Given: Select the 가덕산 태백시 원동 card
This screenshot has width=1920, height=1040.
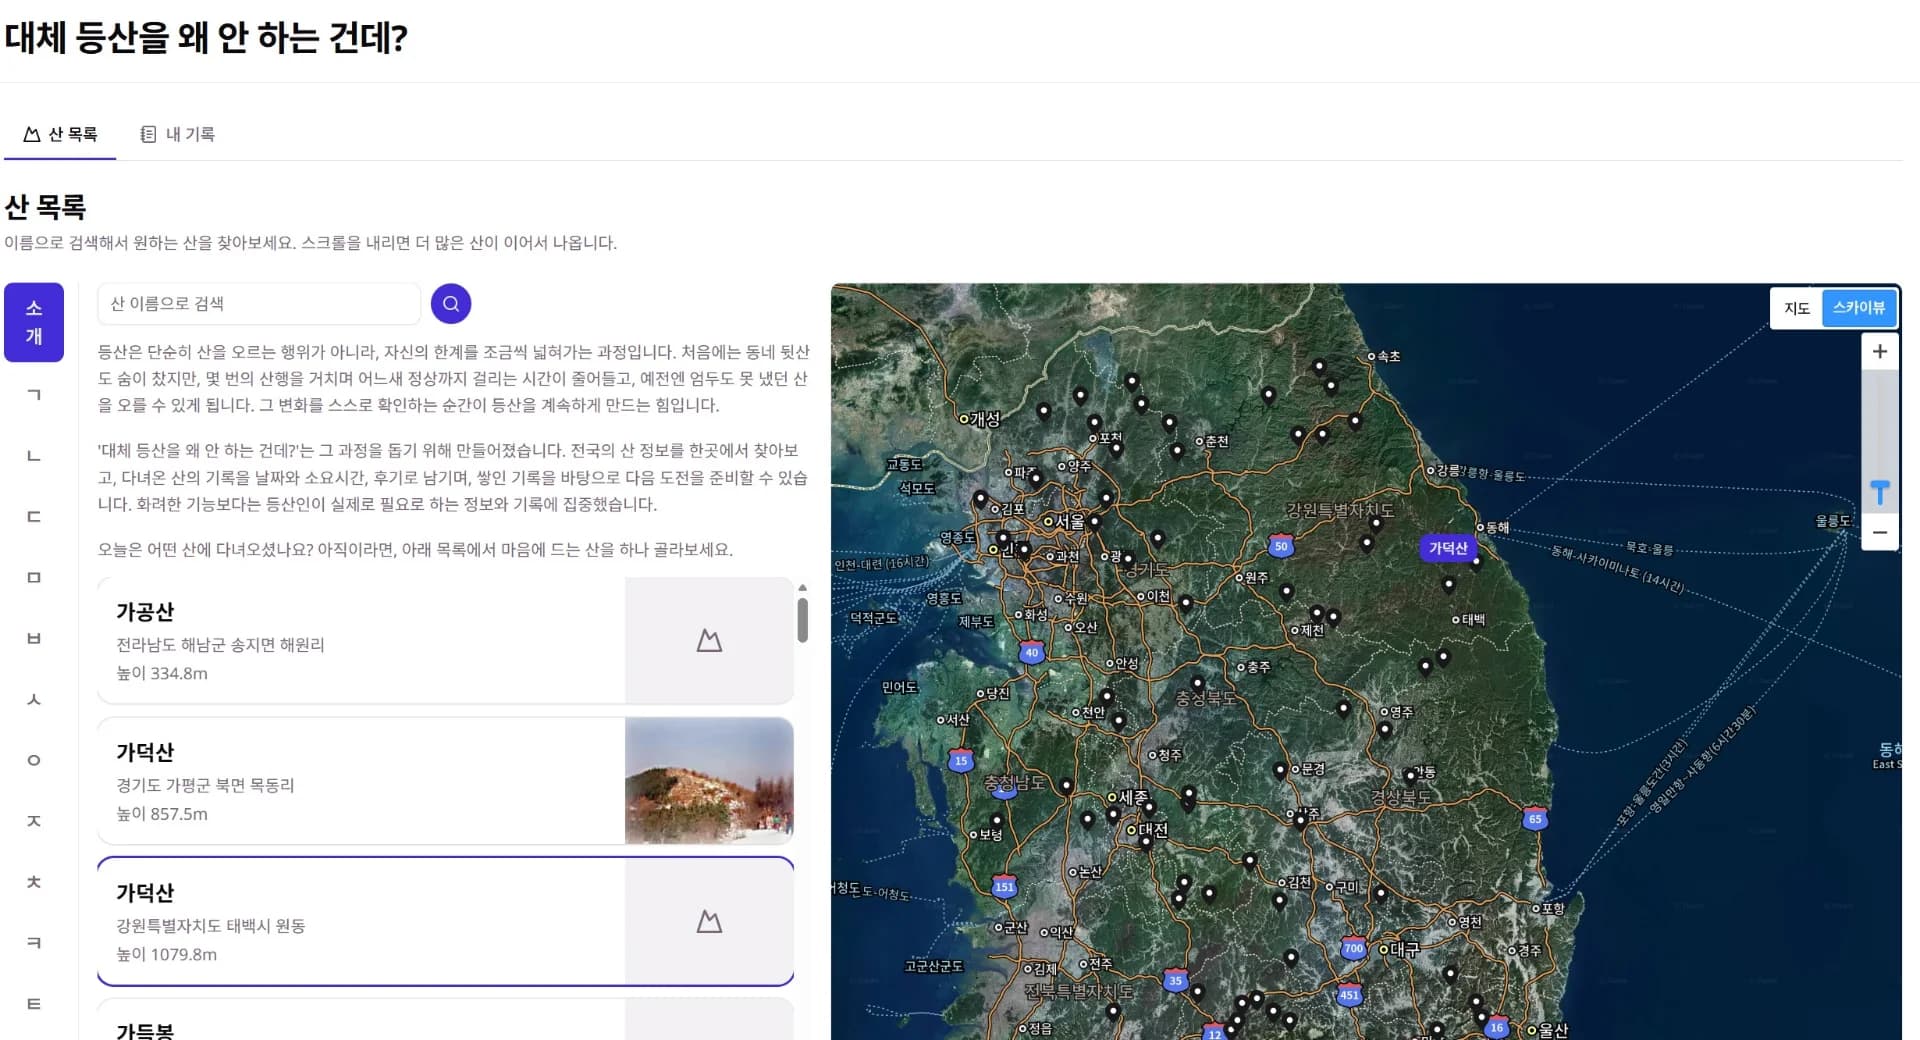Looking at the screenshot, I should (445, 922).
